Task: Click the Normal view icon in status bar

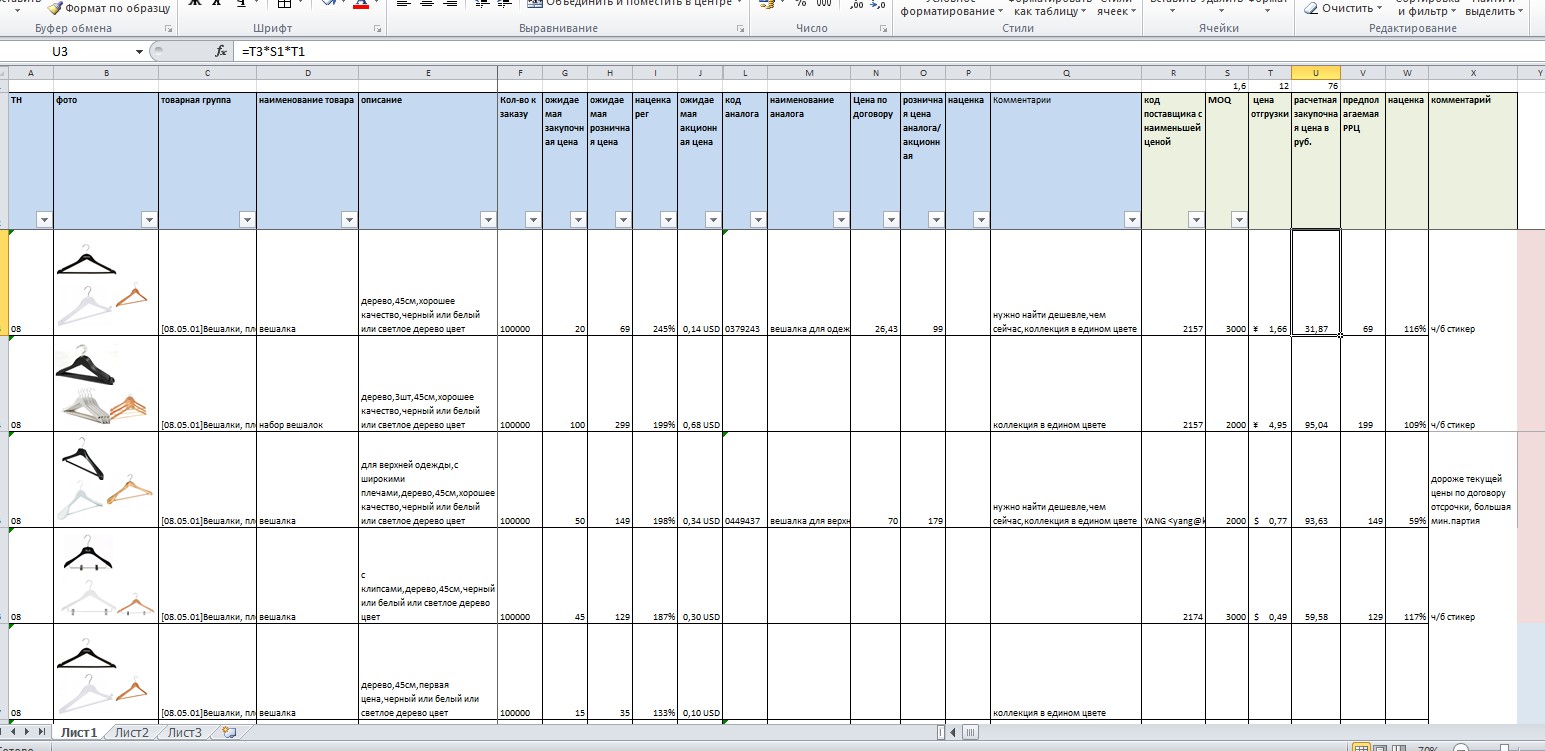Action: pos(1361,747)
